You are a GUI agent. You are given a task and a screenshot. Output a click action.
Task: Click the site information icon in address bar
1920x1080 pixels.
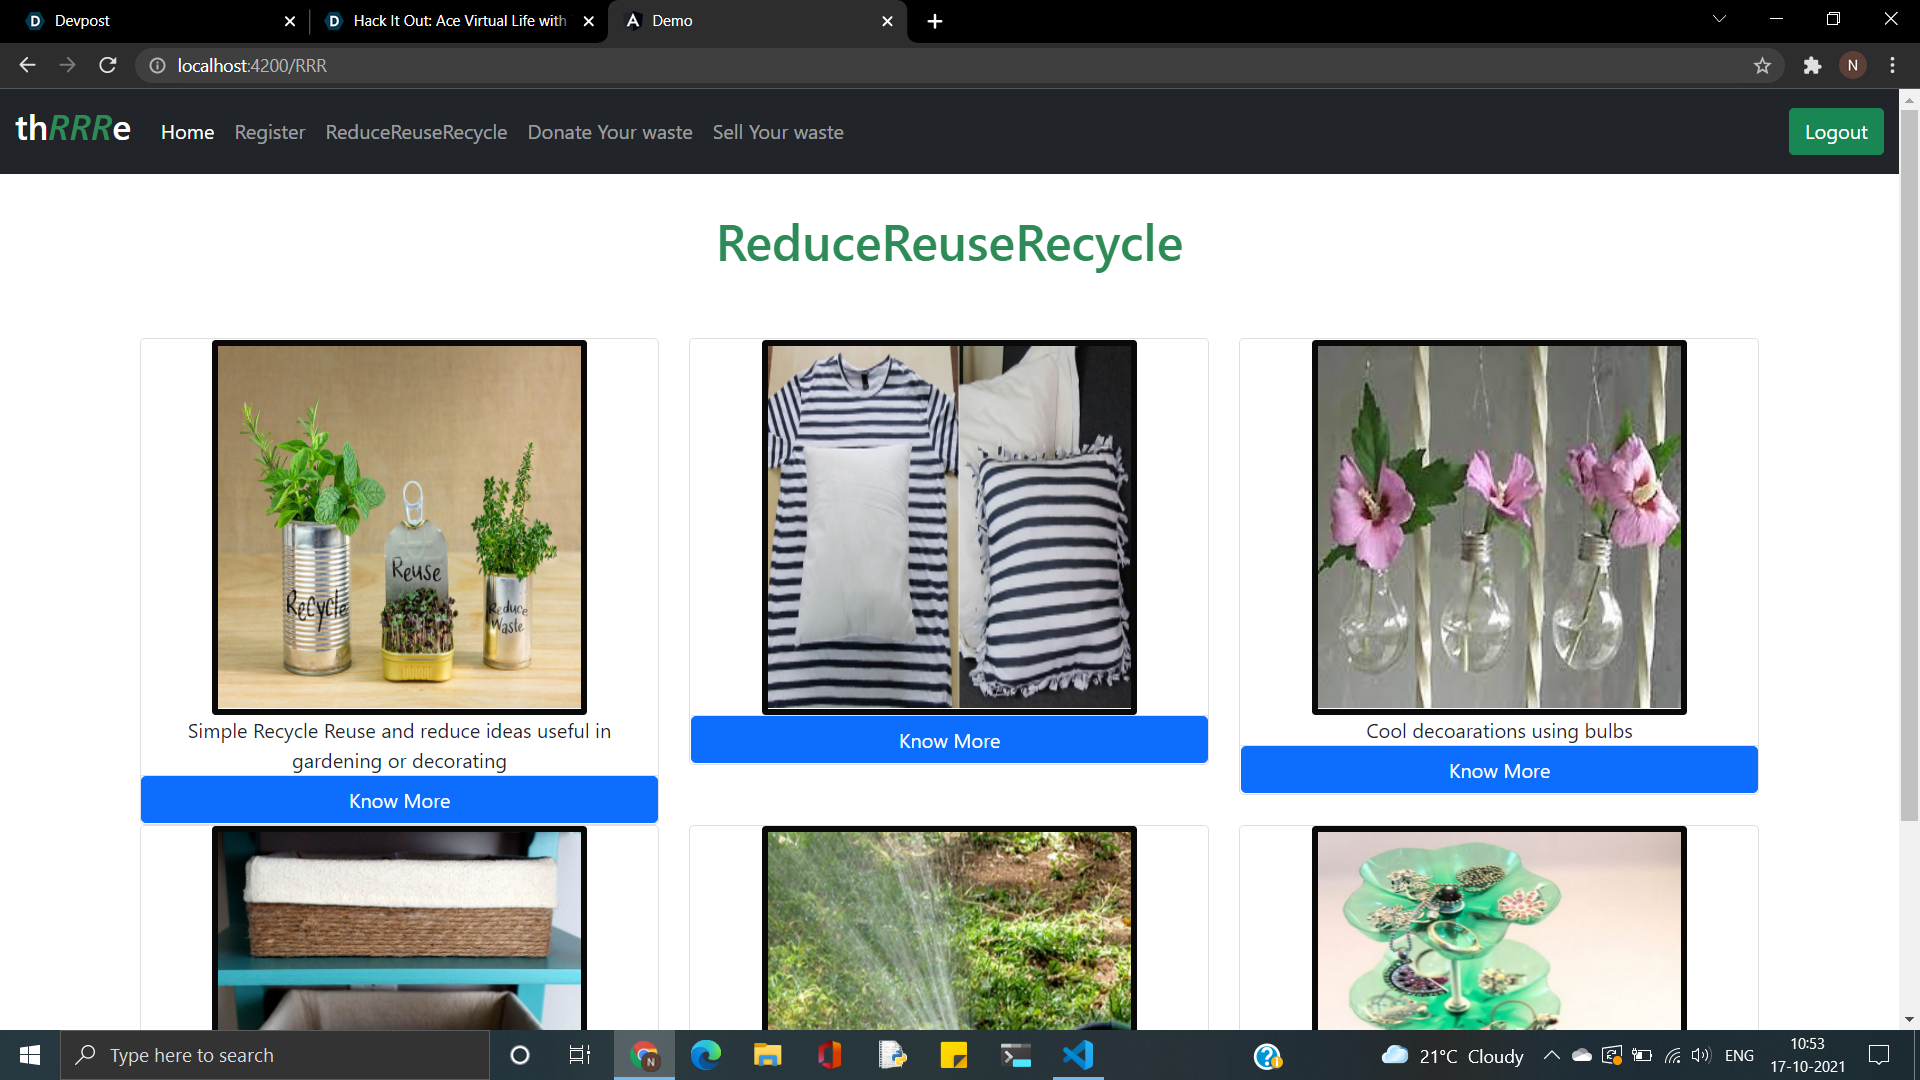[x=157, y=65]
